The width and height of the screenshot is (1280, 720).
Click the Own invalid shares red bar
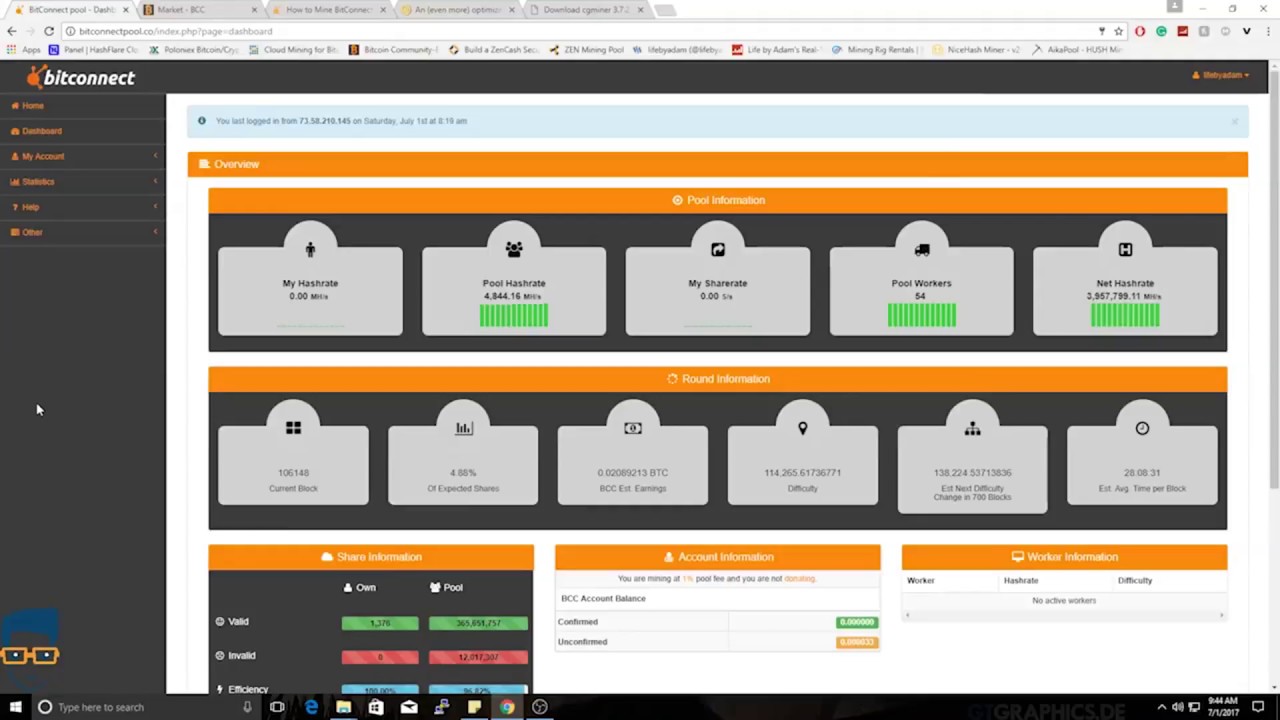(380, 657)
